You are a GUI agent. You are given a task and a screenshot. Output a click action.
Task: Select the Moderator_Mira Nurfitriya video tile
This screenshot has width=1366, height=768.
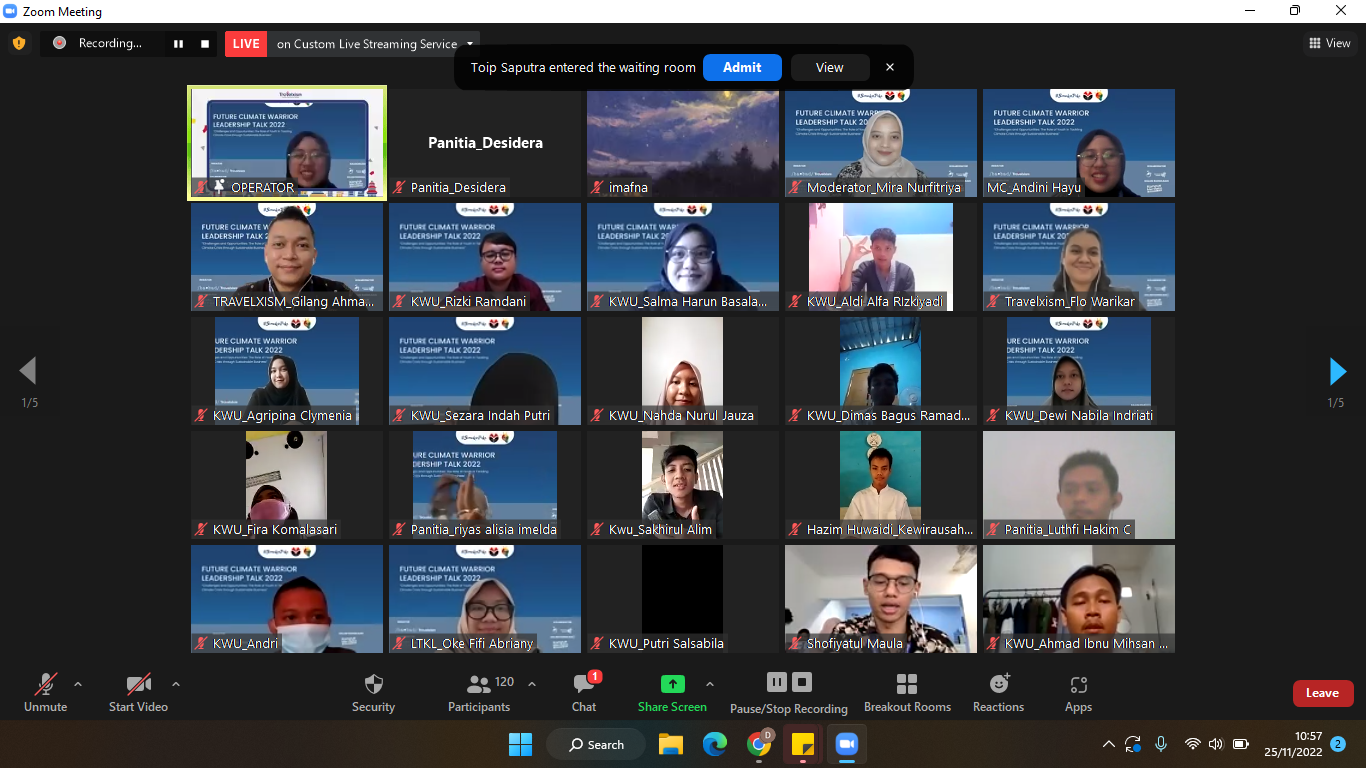click(x=880, y=143)
